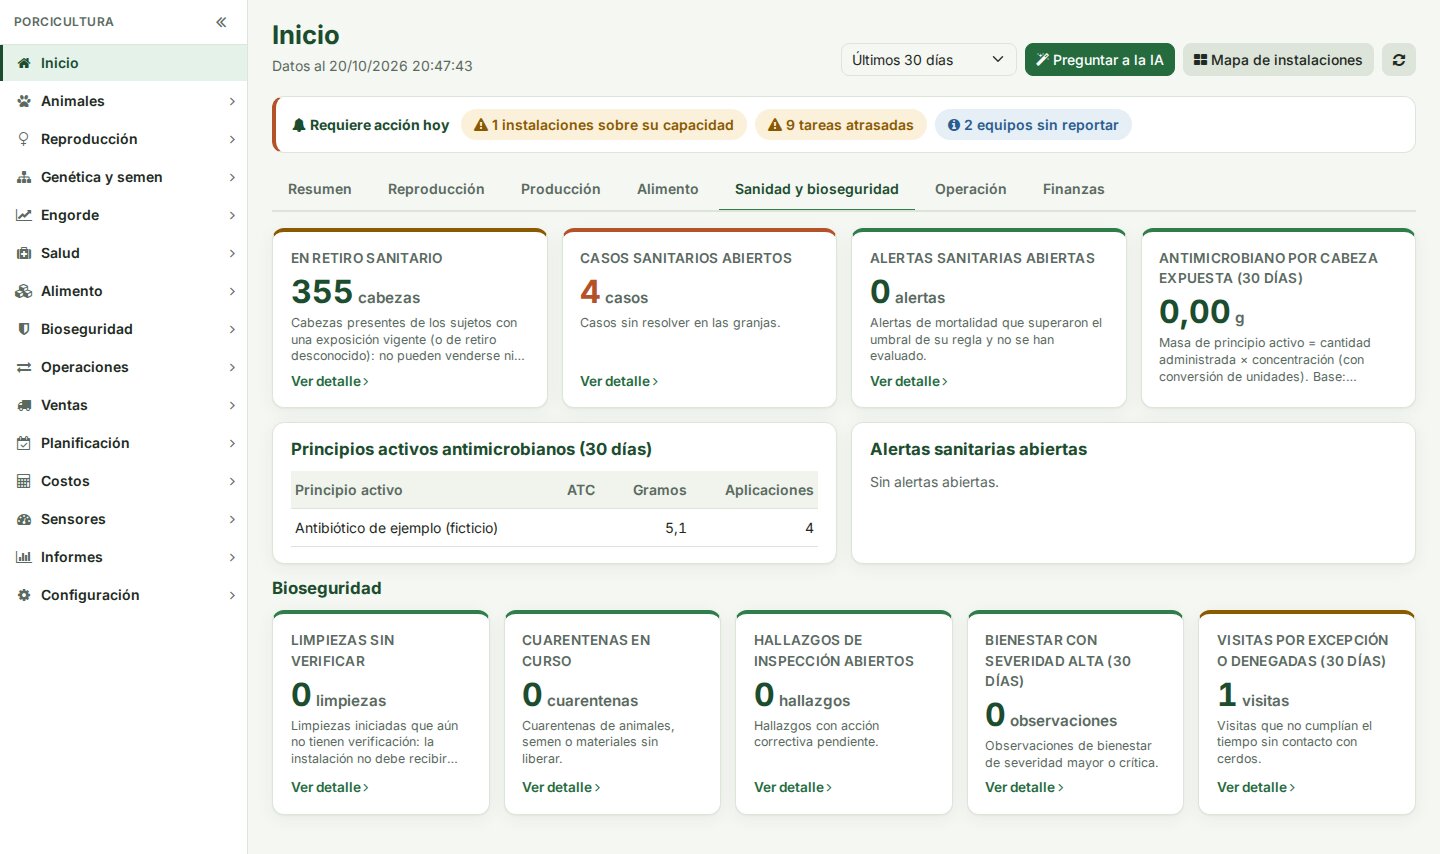
Task: Expand the Animales menu chevron
Action: (x=232, y=101)
